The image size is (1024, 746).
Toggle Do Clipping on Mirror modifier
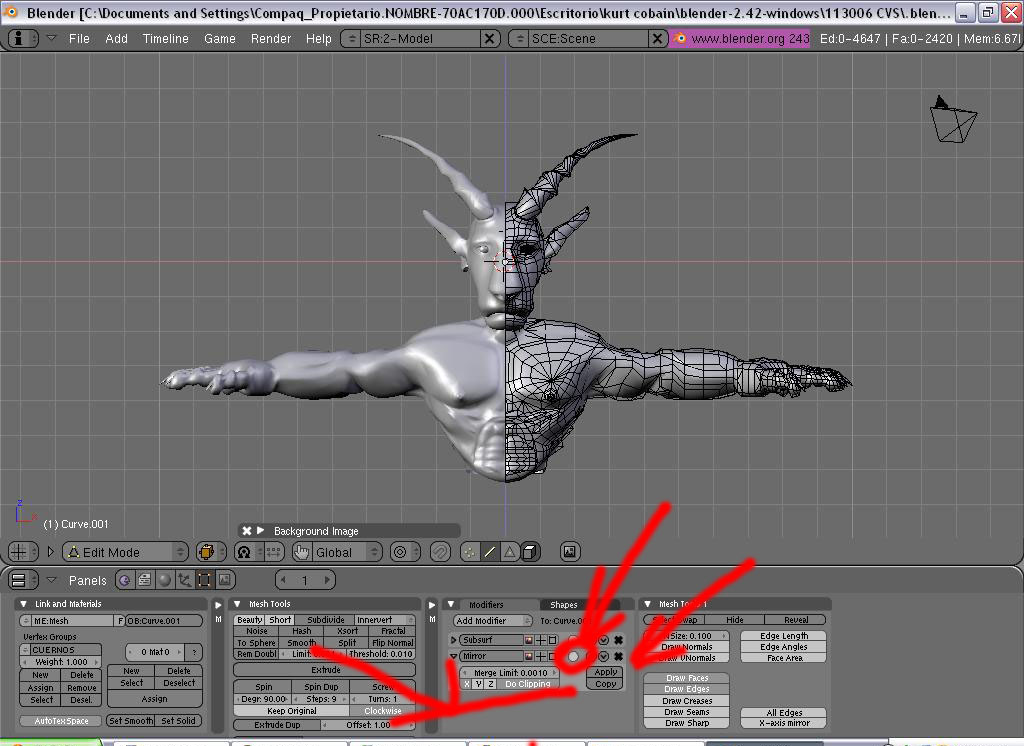pyautogui.click(x=527, y=685)
